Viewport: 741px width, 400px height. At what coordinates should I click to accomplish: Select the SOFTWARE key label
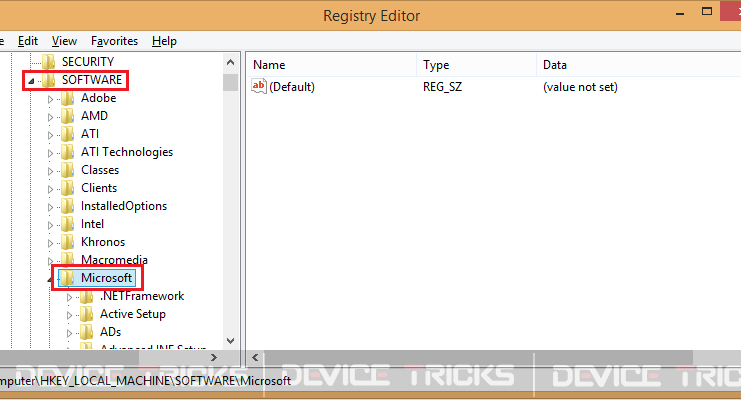92,80
